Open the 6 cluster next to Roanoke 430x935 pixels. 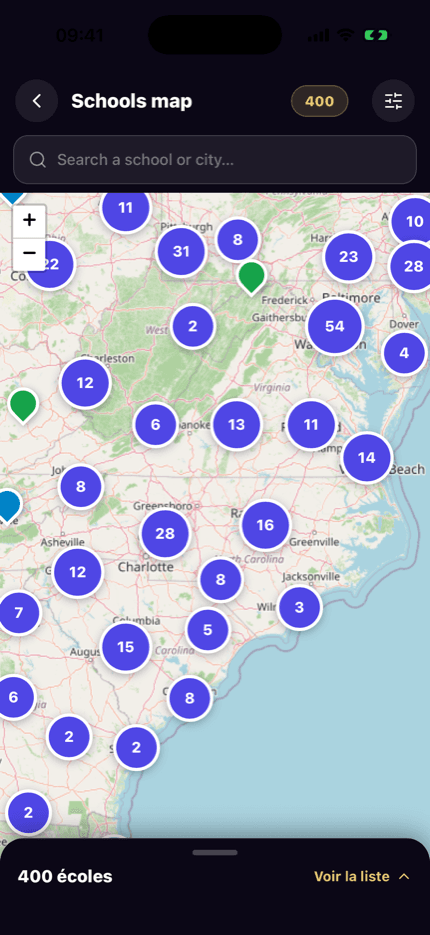155,425
